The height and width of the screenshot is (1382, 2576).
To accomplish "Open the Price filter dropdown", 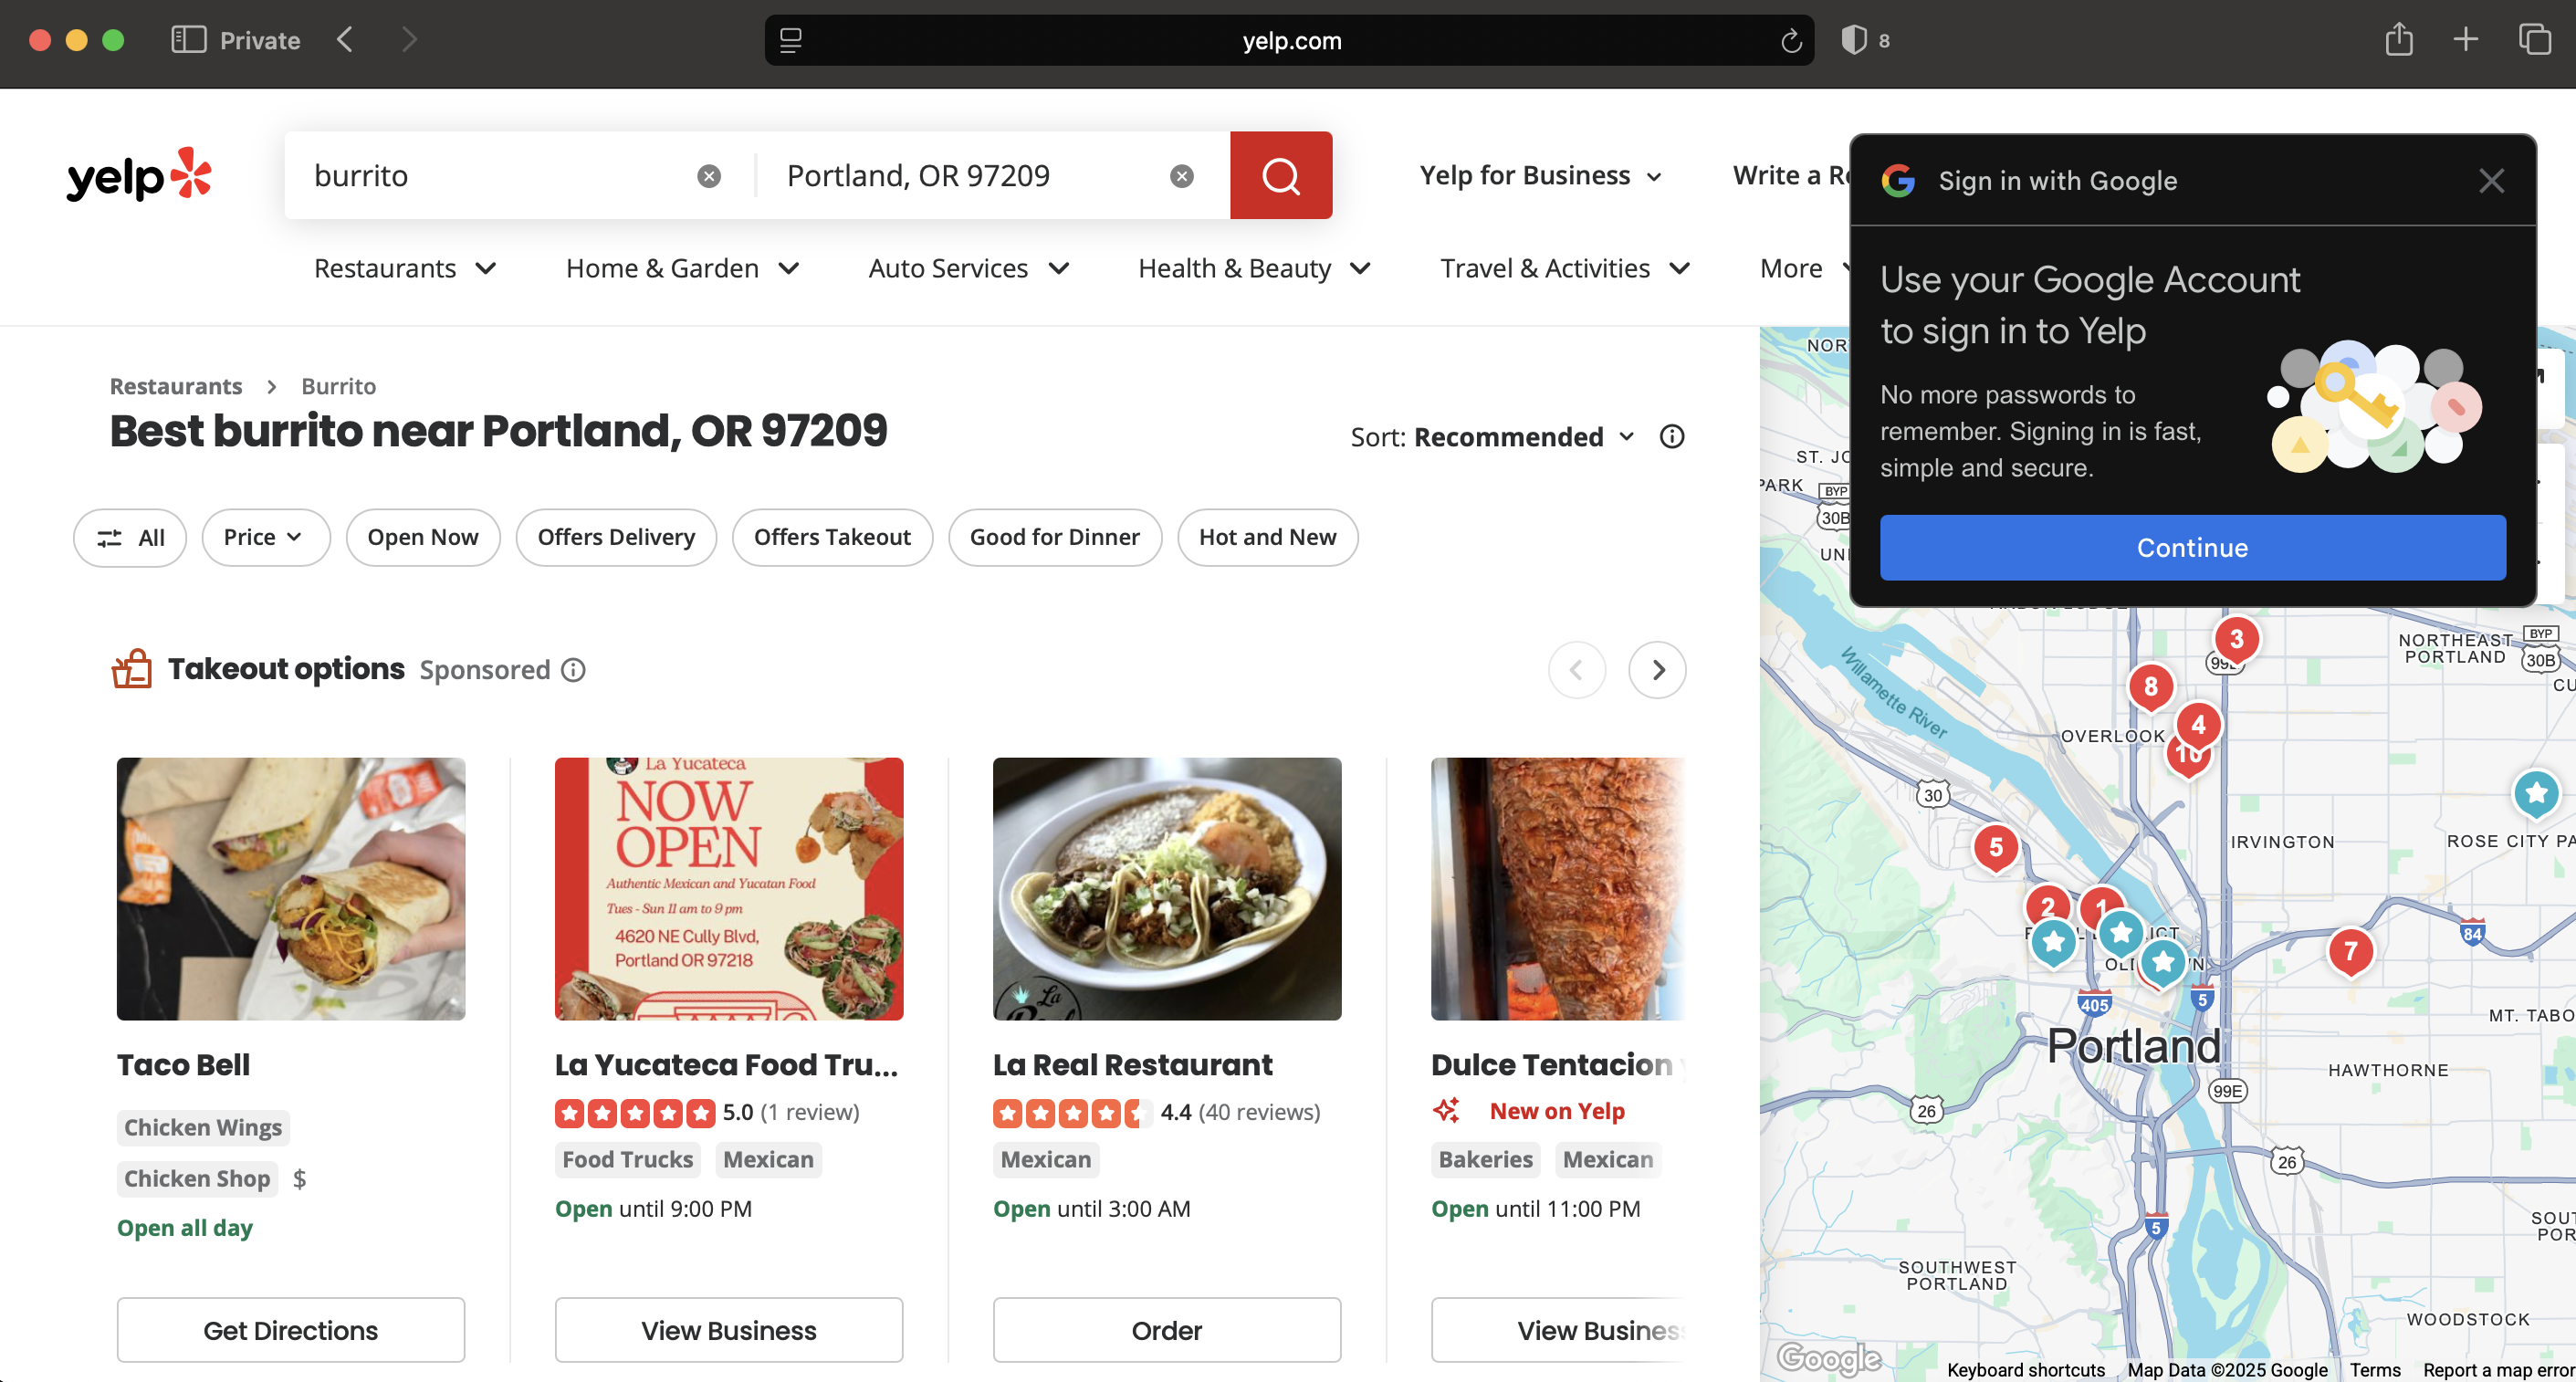I will [x=265, y=537].
